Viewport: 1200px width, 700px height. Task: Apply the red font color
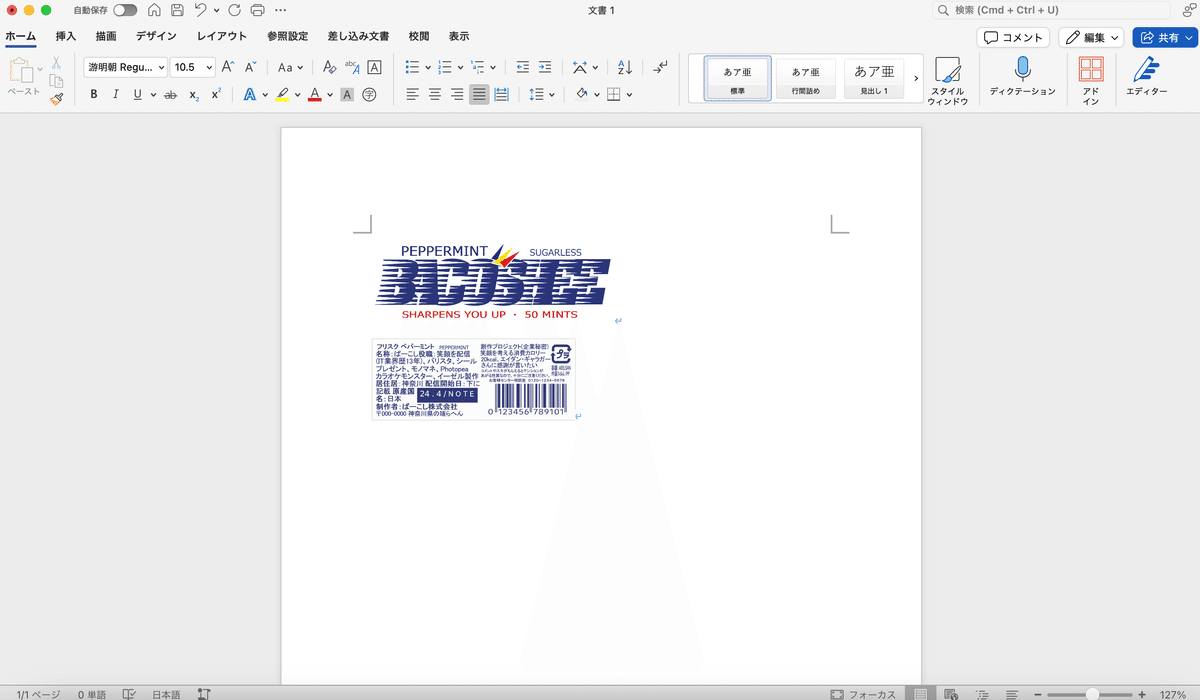(x=314, y=95)
